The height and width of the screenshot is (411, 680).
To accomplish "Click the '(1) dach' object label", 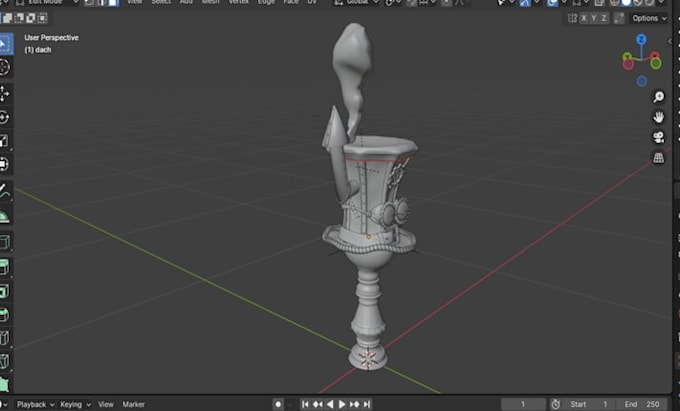I will [38, 50].
